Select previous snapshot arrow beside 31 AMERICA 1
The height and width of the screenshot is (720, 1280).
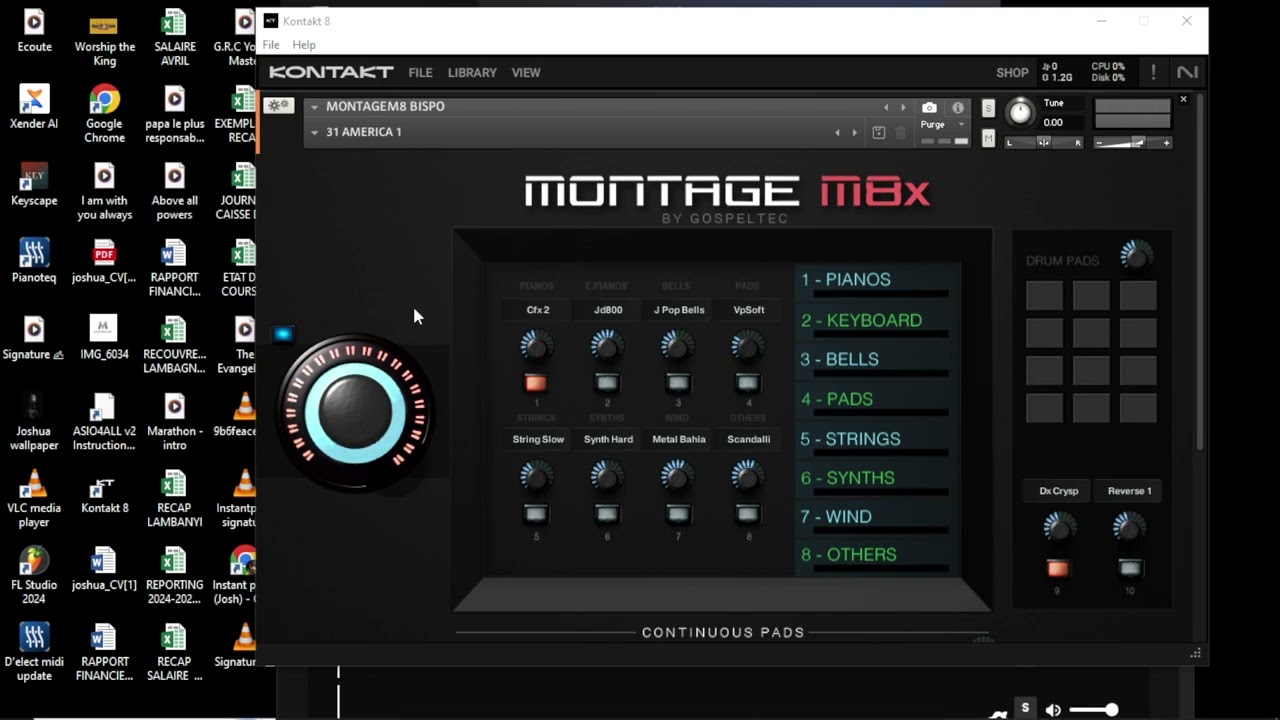pyautogui.click(x=838, y=133)
